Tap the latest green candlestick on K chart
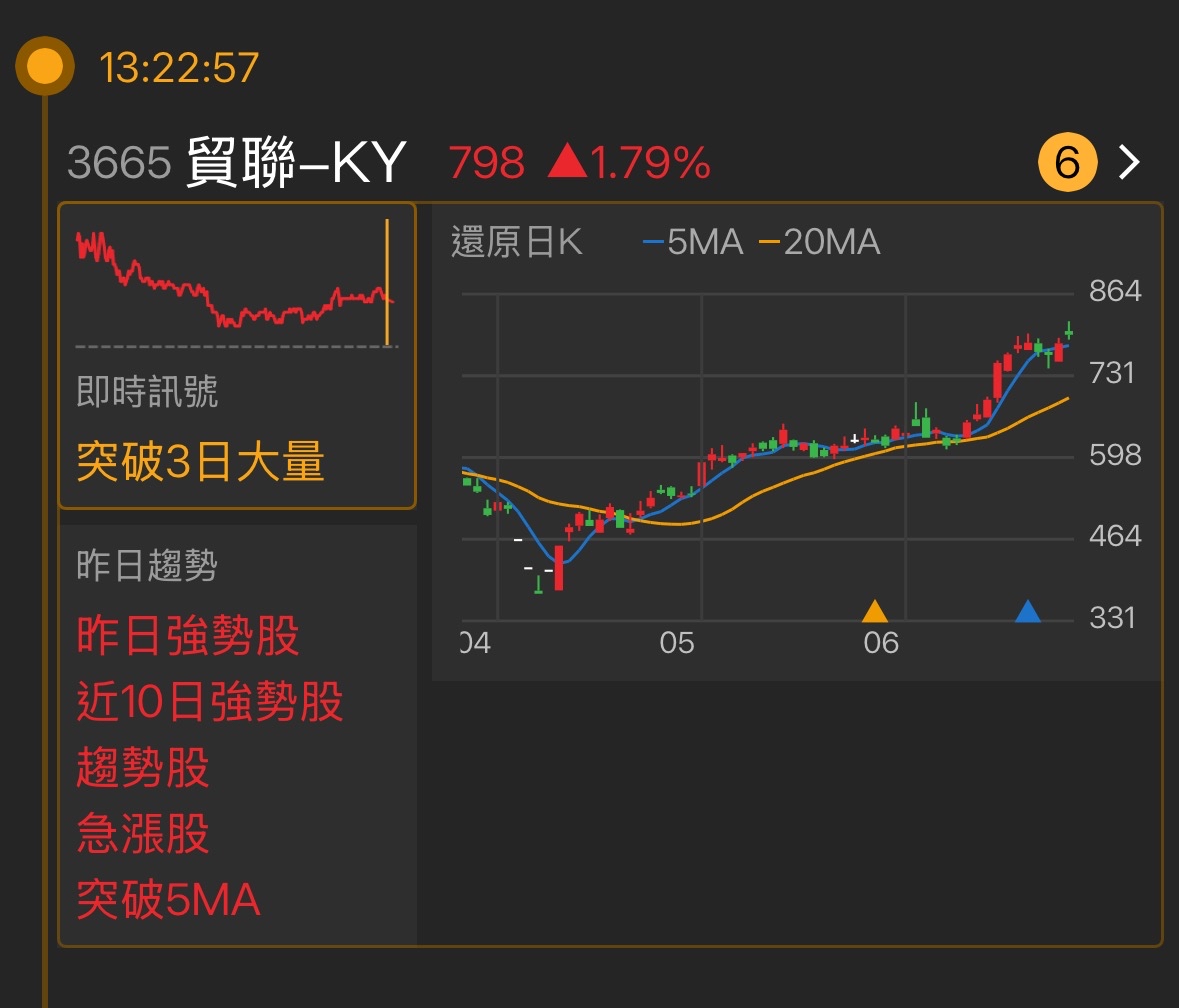This screenshot has width=1179, height=1008. click(1068, 331)
